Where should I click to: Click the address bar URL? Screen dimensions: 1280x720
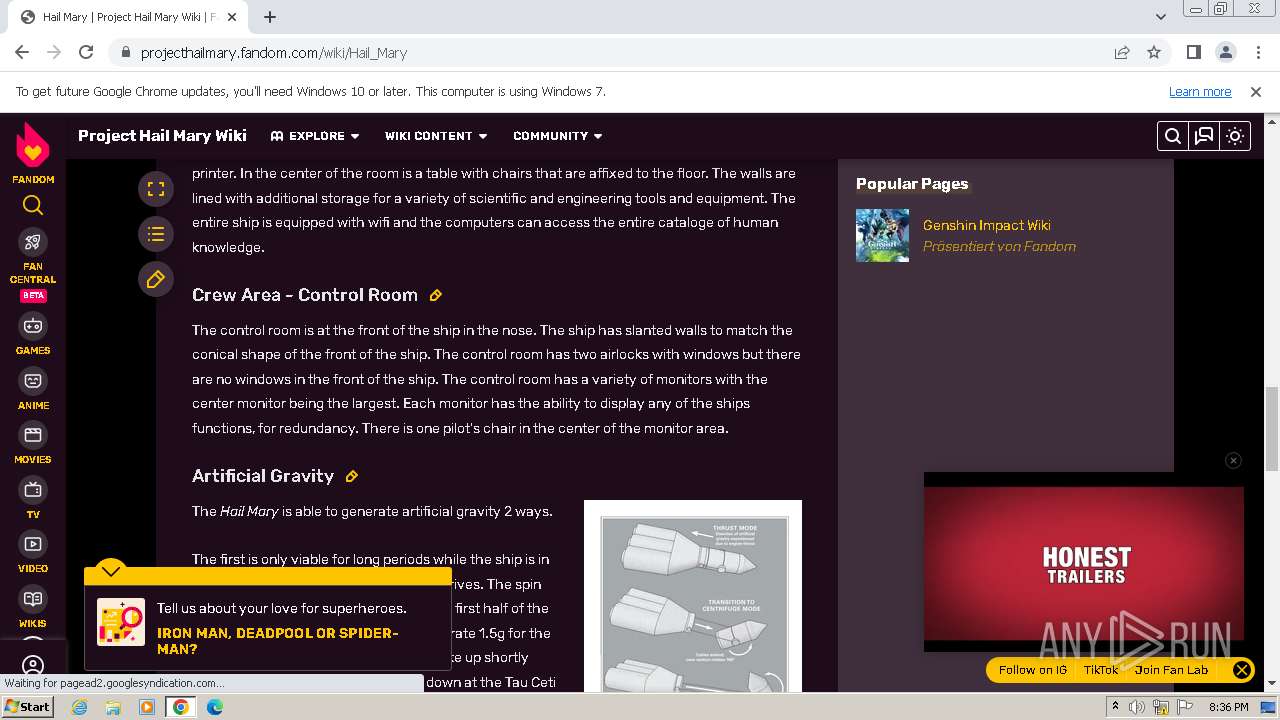pos(274,53)
